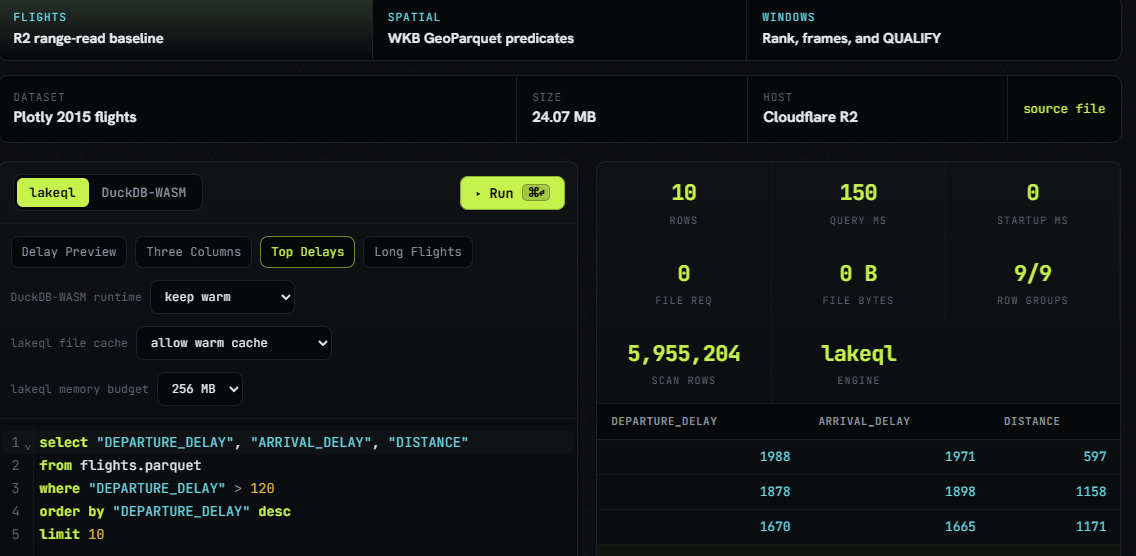
Task: Click the limit 10 code line
Action: point(71,534)
